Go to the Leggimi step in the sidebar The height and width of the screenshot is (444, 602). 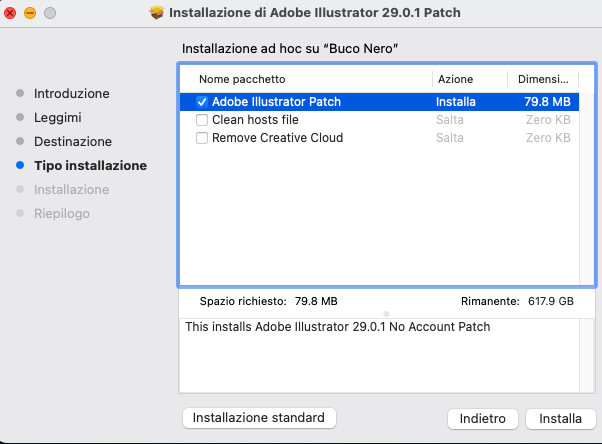pyautogui.click(x=56, y=118)
